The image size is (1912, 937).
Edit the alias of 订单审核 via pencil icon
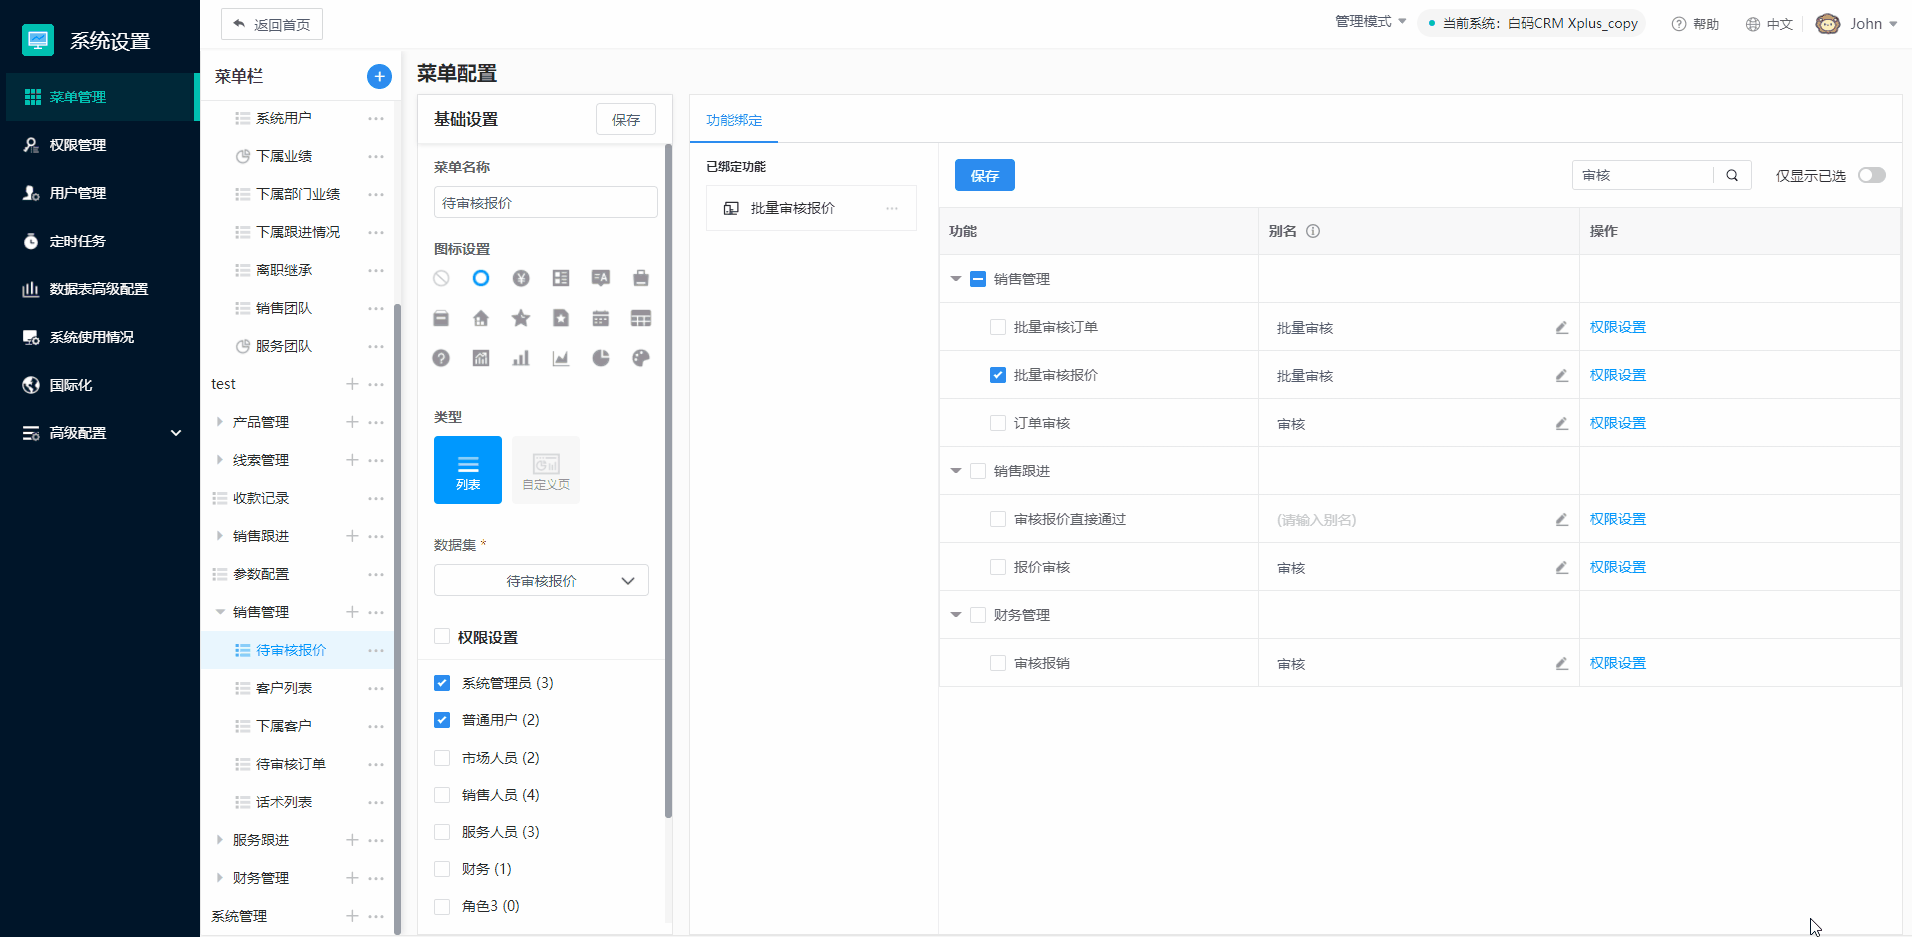1560,423
